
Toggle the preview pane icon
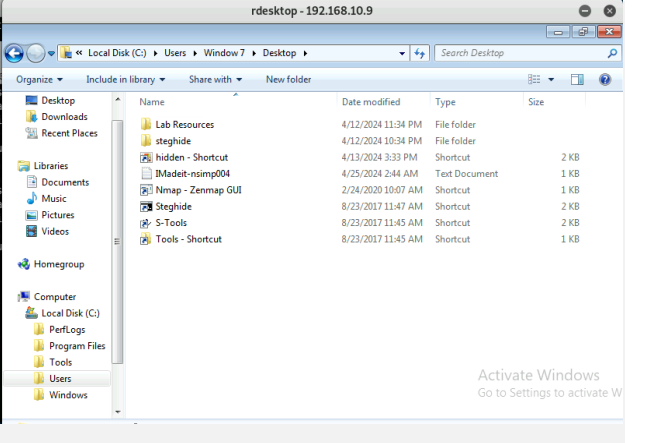(x=577, y=79)
